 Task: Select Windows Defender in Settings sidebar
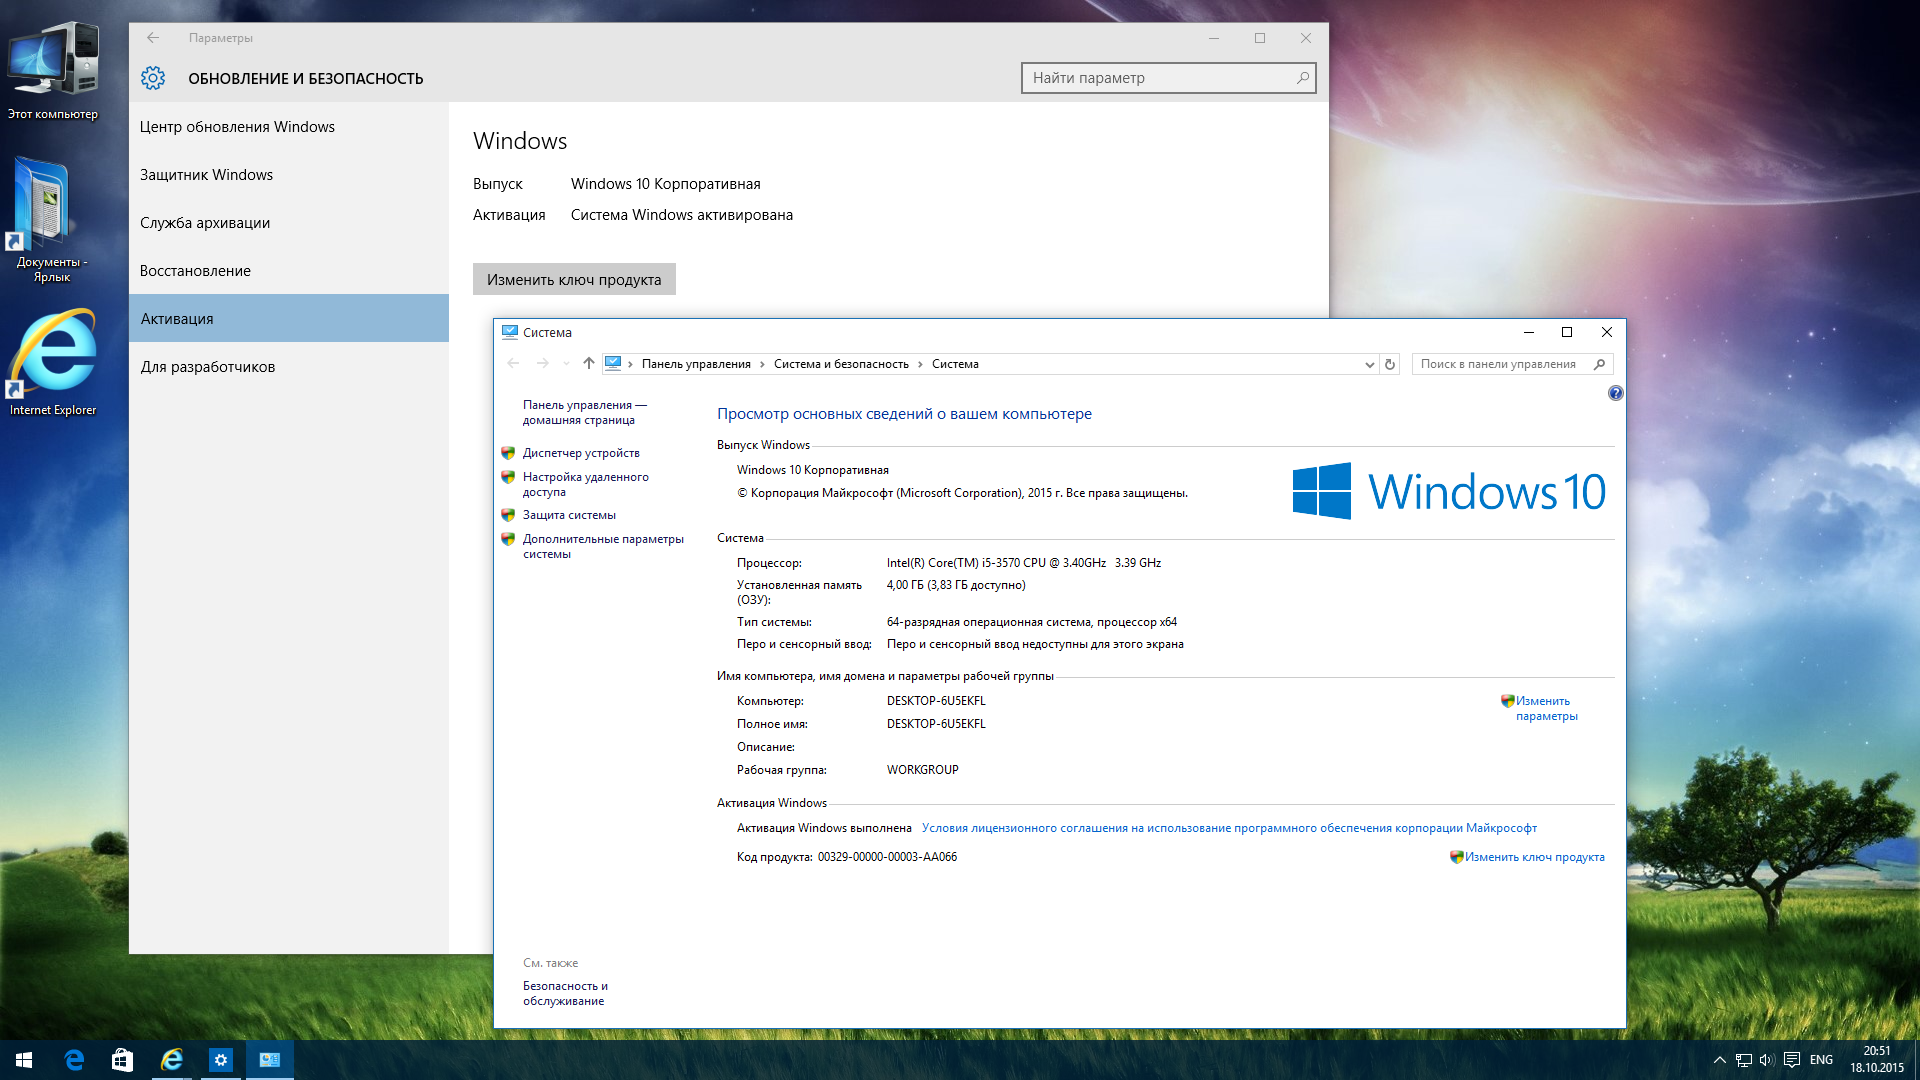pos(289,175)
